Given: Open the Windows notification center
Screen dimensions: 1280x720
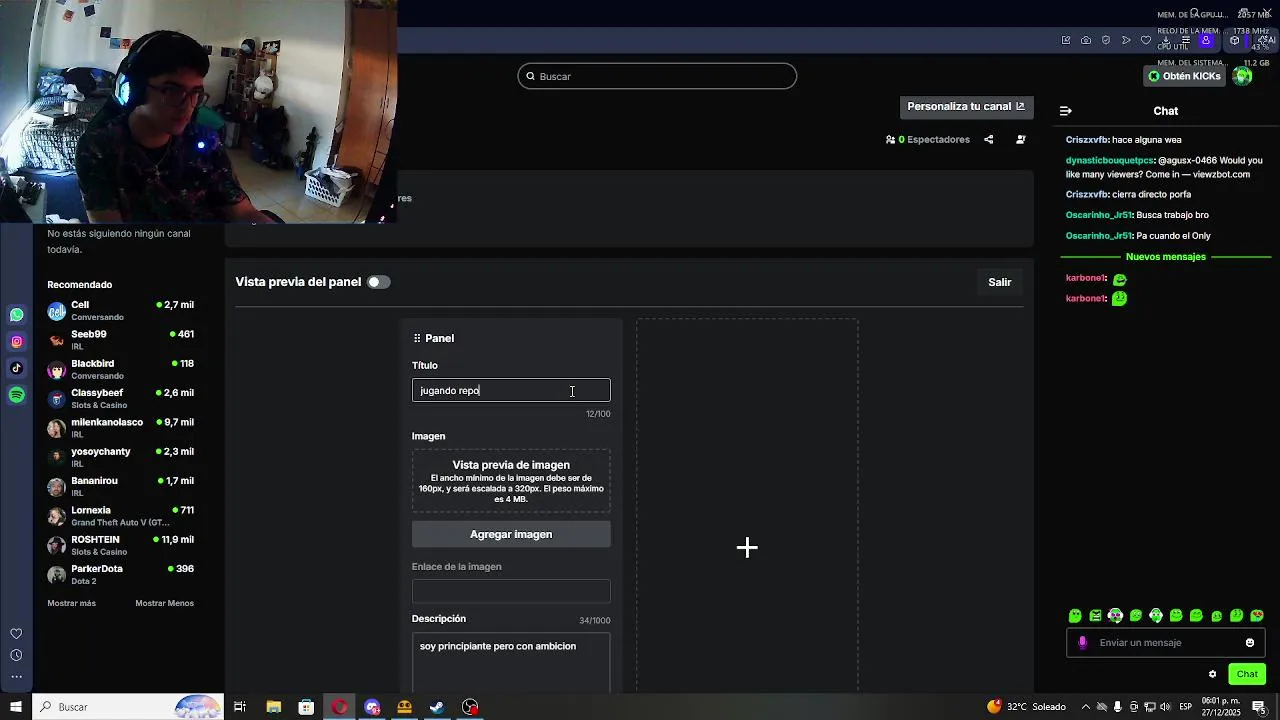Looking at the screenshot, I should coord(1259,707).
